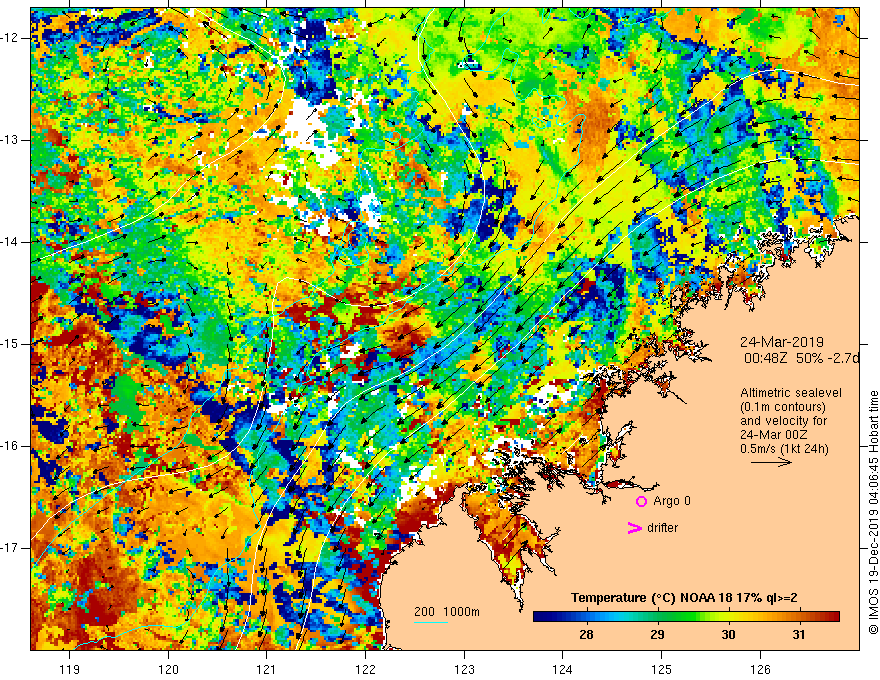The height and width of the screenshot is (680, 880).
Task: Click longitude axis label '122'
Action: click(365, 669)
